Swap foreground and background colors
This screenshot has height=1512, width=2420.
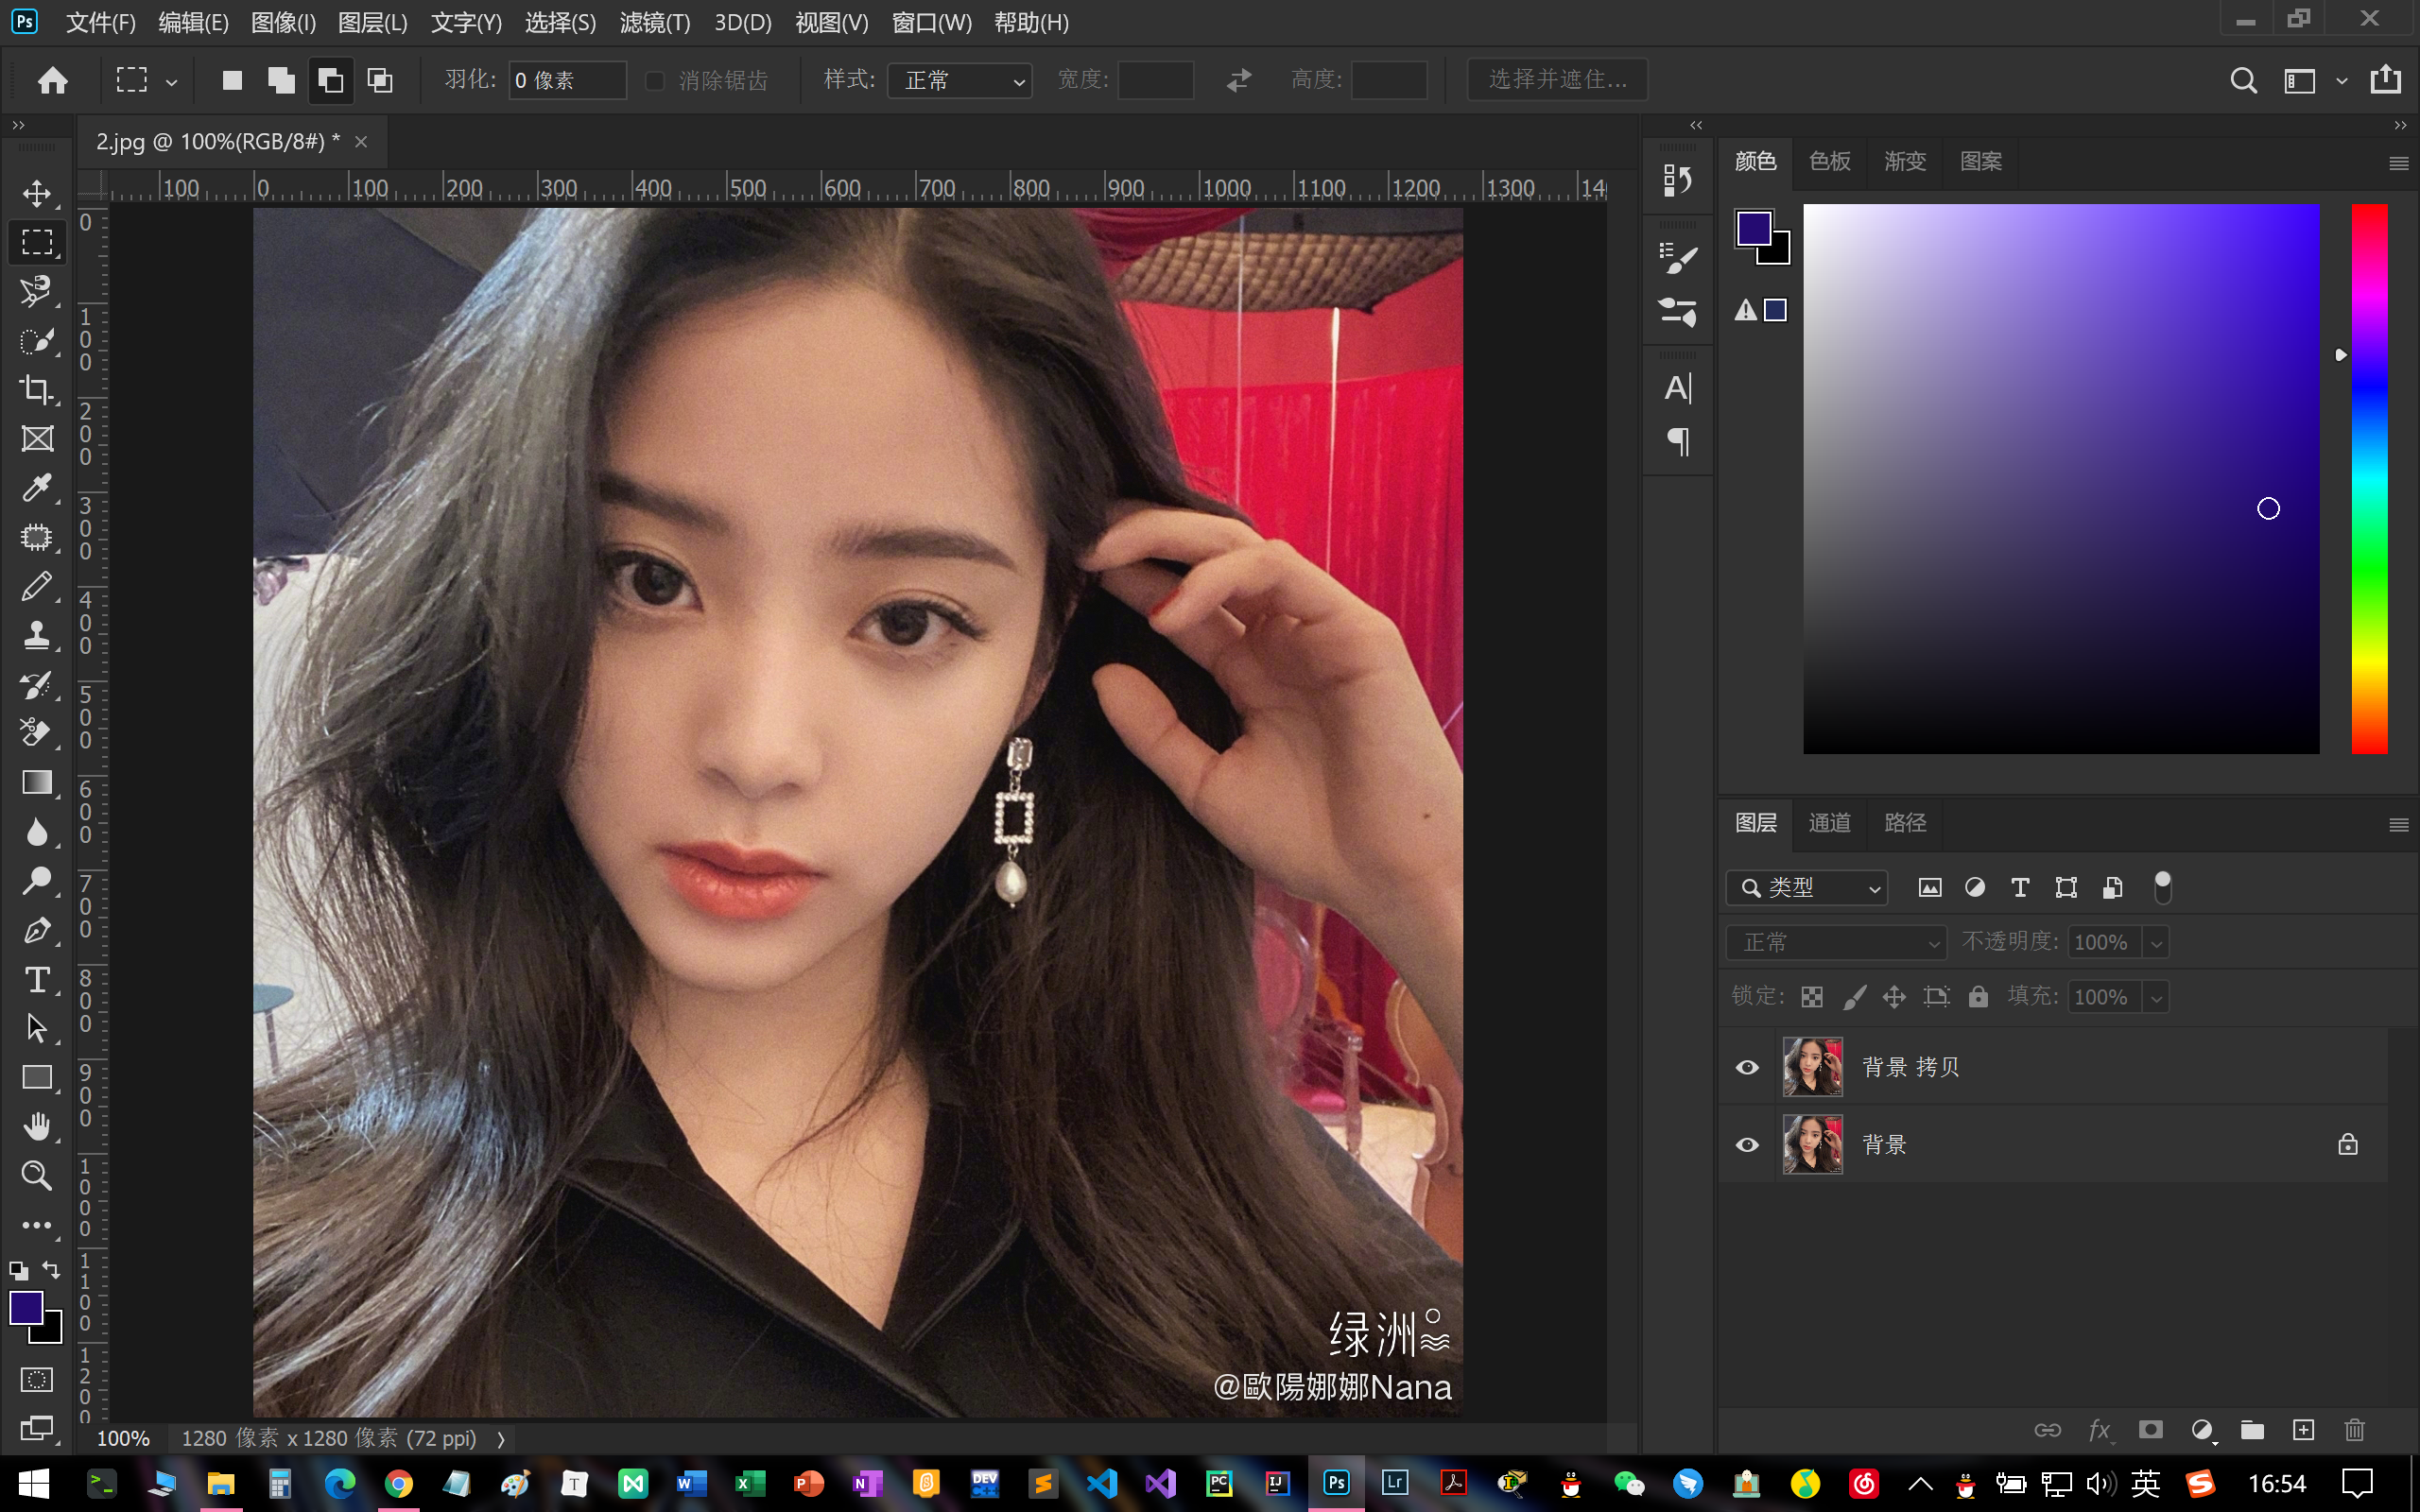tap(51, 1270)
